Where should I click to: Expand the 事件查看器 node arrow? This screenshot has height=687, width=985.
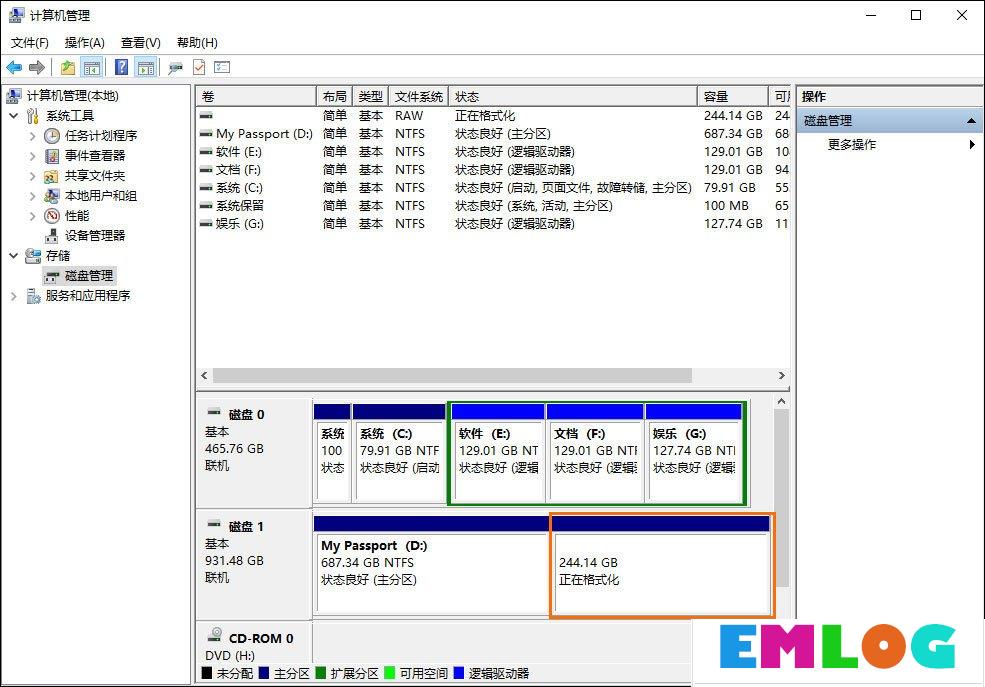[33, 156]
